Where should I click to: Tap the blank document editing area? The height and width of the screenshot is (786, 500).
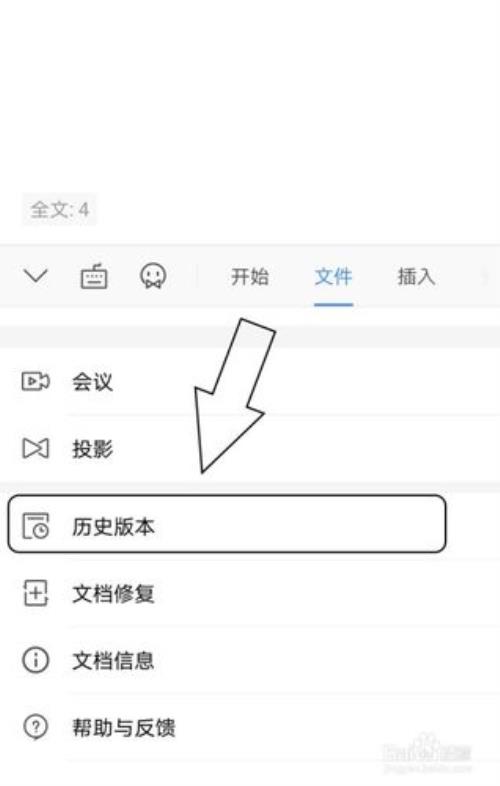[x=250, y=95]
